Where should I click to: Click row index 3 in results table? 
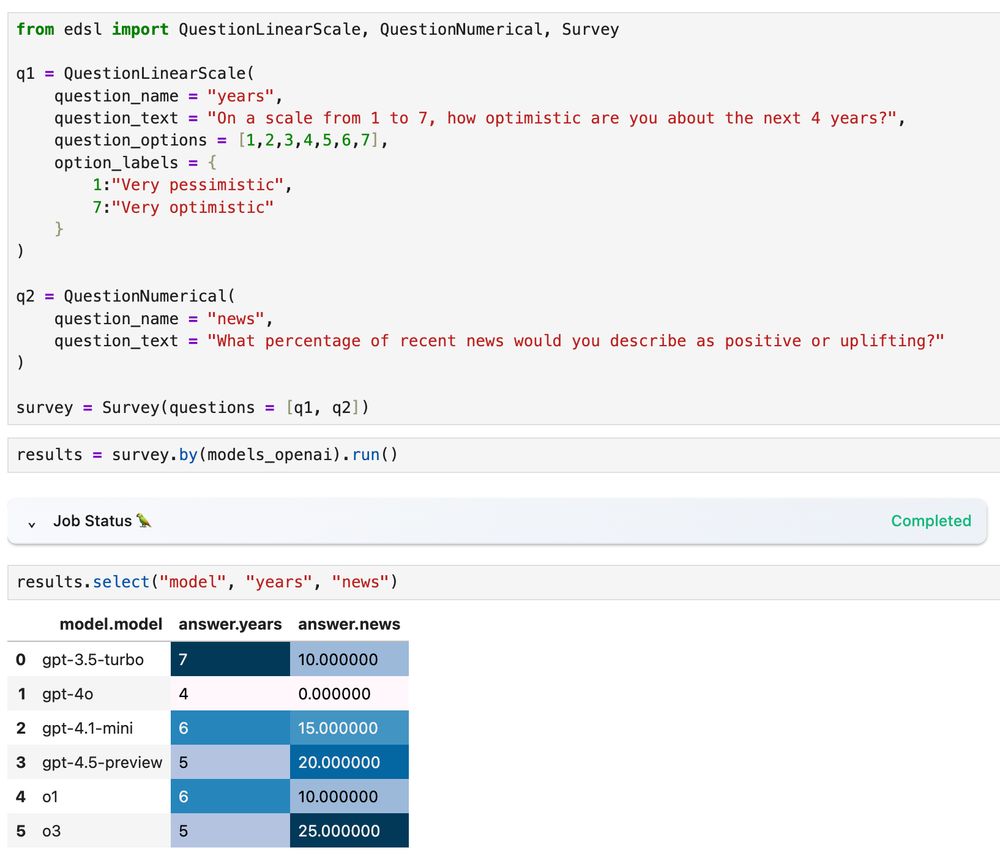pos(21,762)
